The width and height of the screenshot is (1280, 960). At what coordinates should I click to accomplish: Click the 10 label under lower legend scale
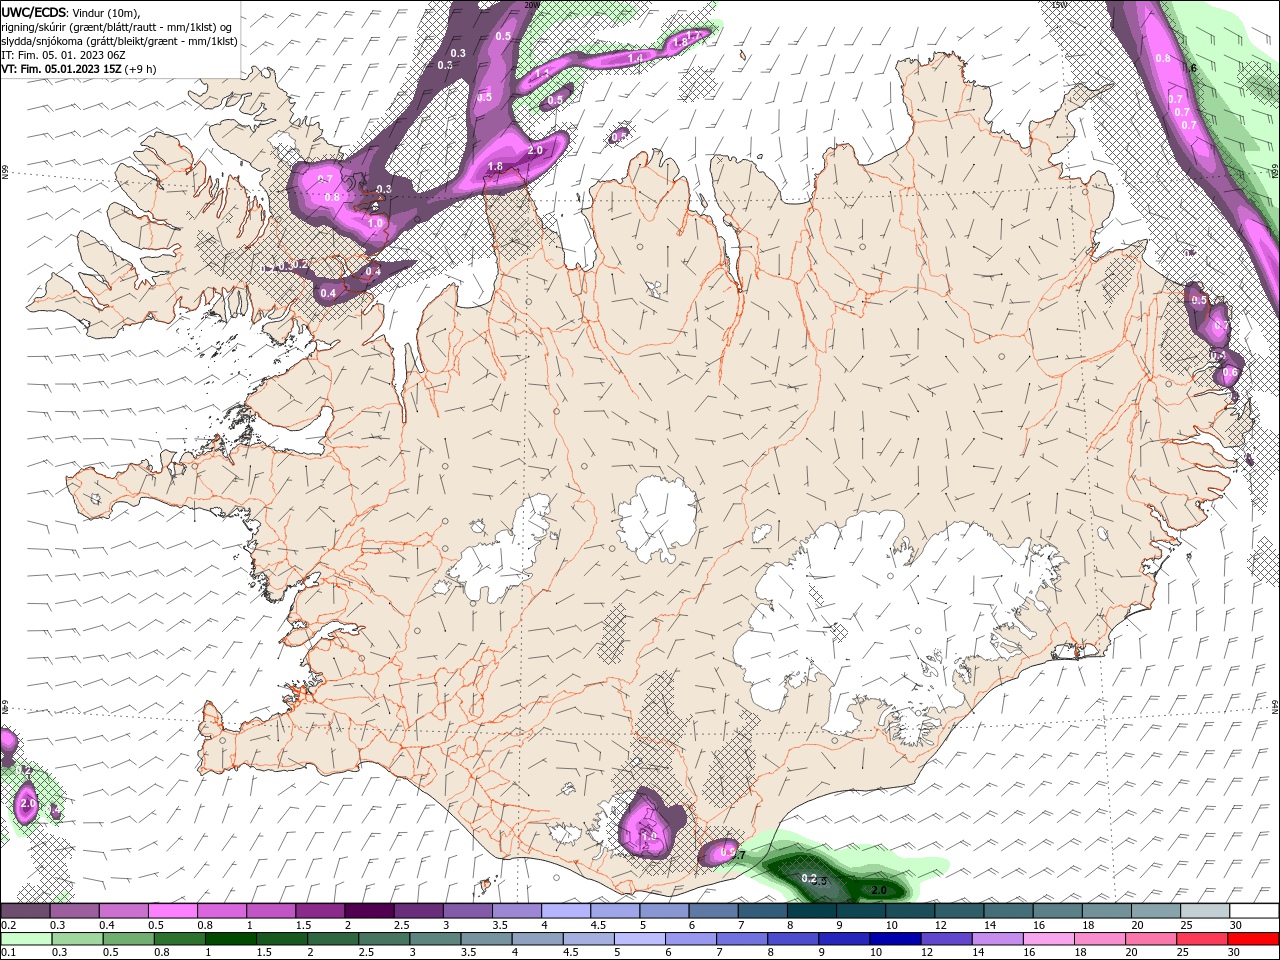[876, 952]
